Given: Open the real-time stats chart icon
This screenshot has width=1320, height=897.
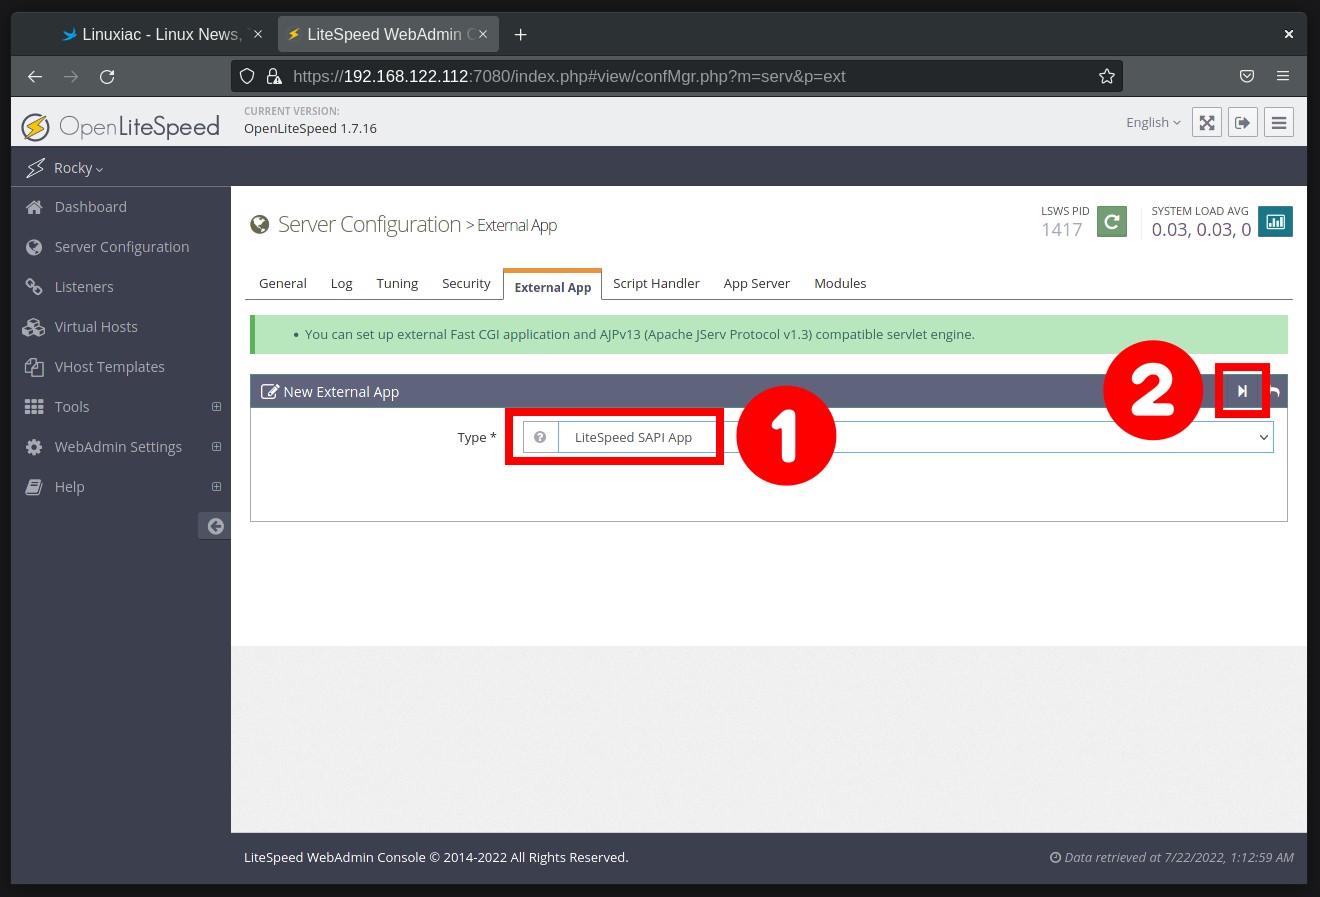Looking at the screenshot, I should click(x=1275, y=222).
